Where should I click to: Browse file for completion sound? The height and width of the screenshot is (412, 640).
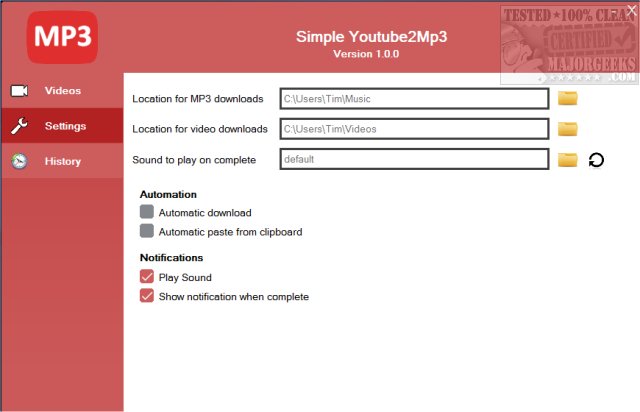tap(568, 160)
